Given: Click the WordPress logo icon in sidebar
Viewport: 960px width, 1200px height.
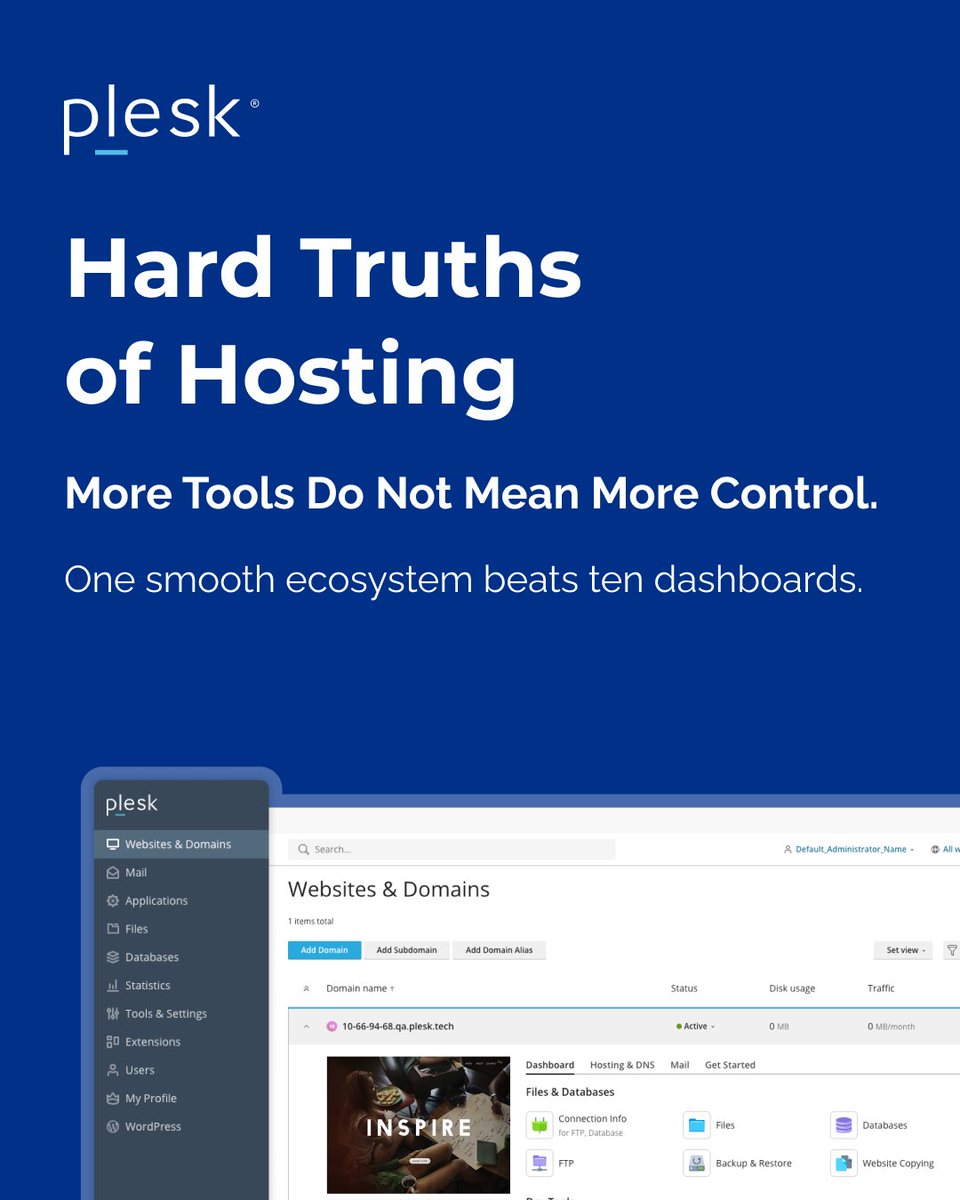Looking at the screenshot, I should click(x=113, y=1126).
